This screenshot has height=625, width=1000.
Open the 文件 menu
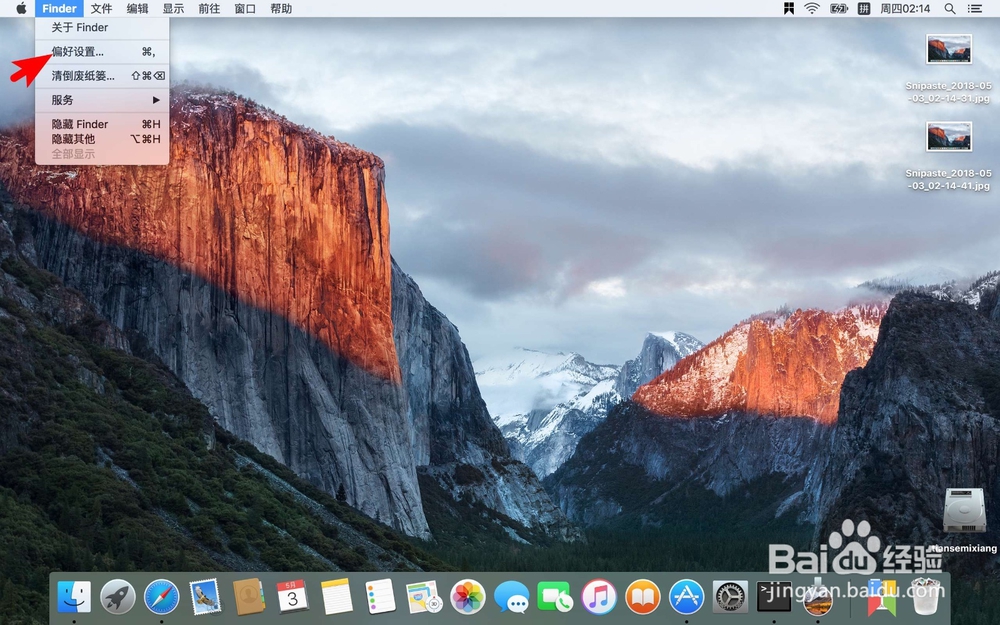coord(101,8)
